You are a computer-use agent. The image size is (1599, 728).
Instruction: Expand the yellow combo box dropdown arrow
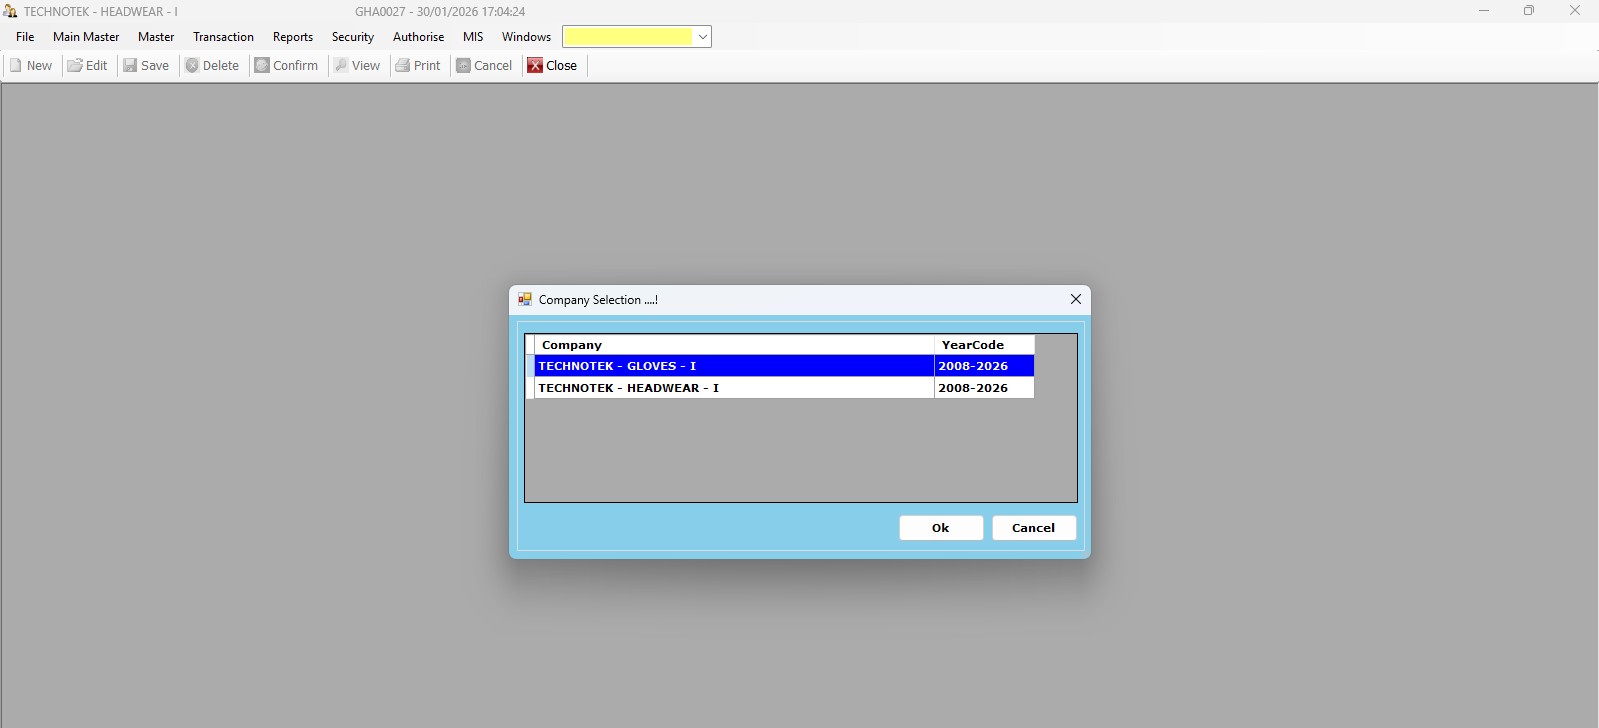click(703, 37)
